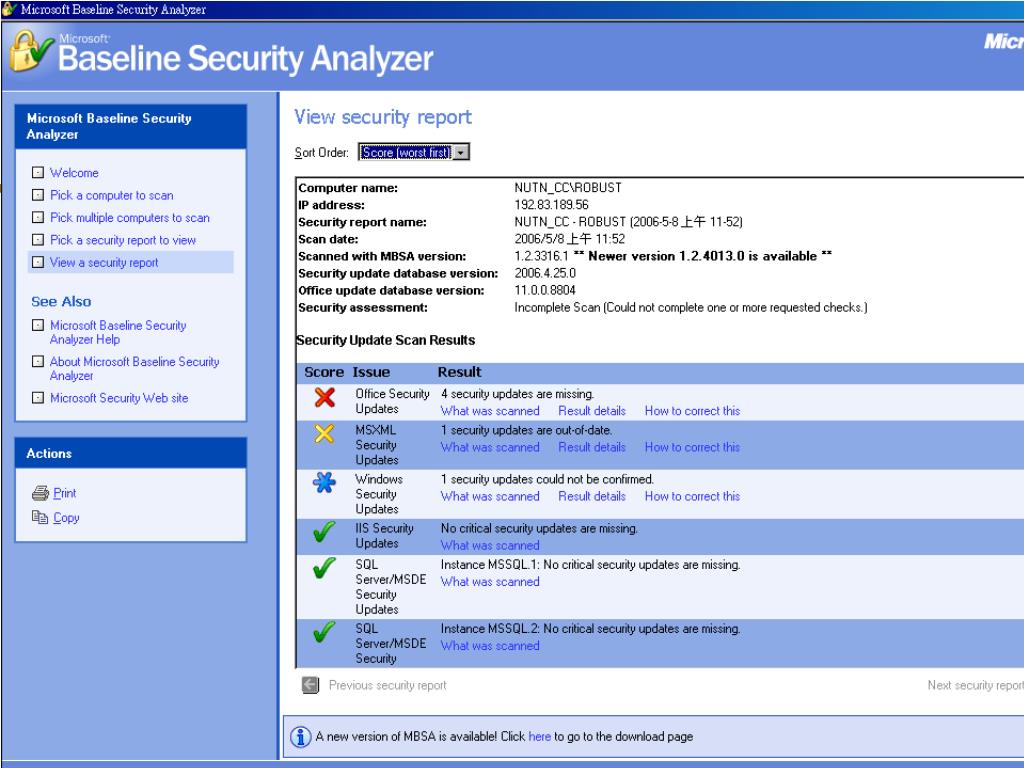
Task: Click the bullet icon beside Pick multiple computers to scan
Action: point(38,217)
